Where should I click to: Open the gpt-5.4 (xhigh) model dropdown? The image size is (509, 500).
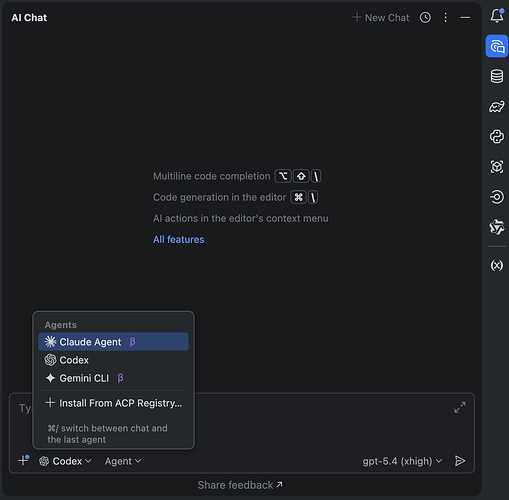402,461
